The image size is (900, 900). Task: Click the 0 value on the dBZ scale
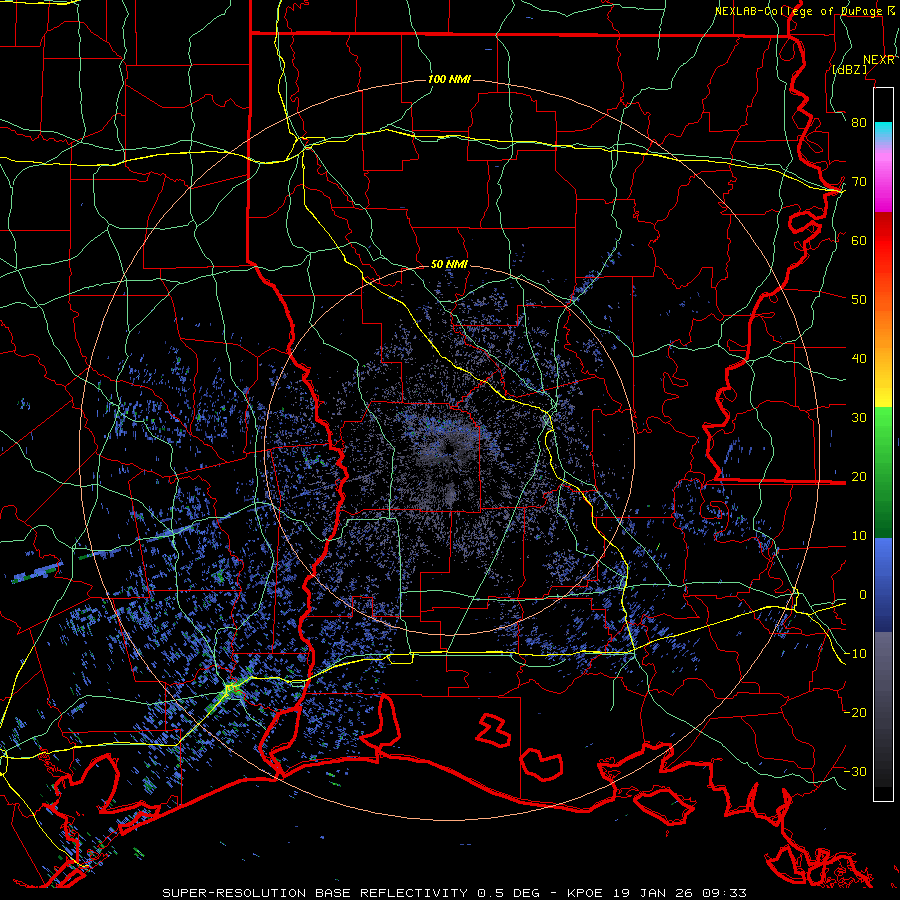pos(862,595)
